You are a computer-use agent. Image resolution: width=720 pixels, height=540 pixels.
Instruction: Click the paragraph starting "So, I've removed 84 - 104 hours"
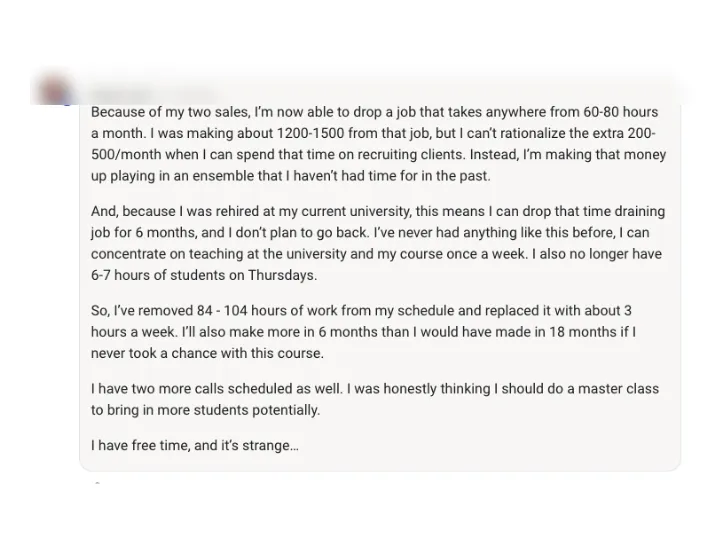[363, 332]
